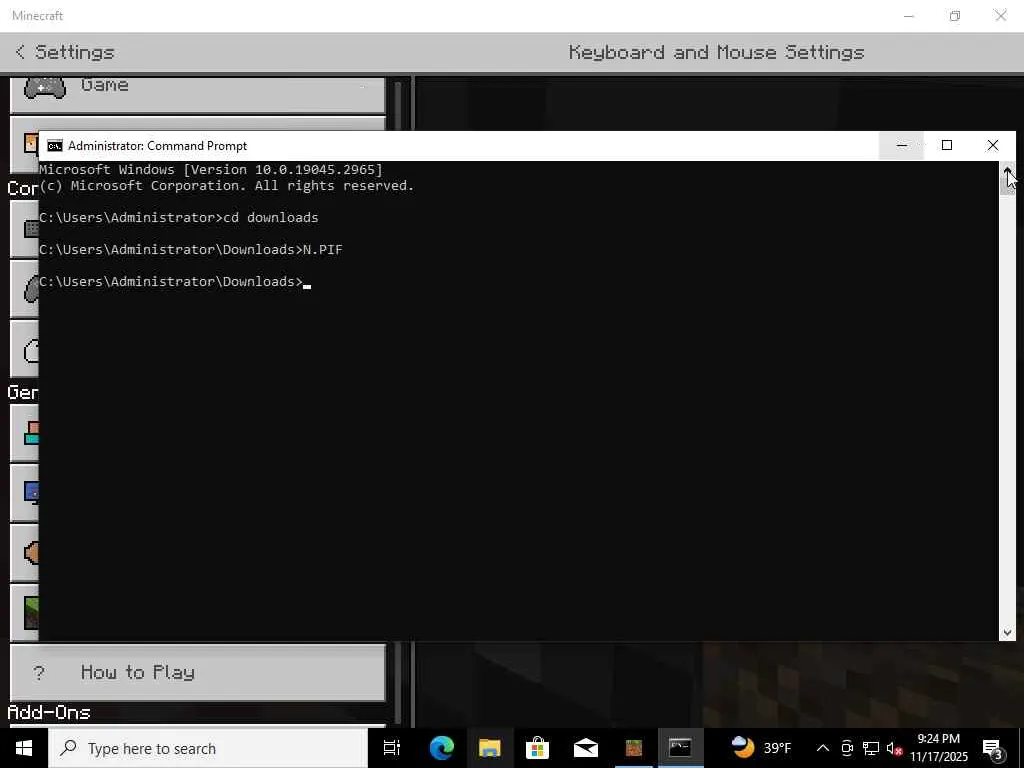Open How to Play in Minecraft sidebar

click(x=198, y=672)
